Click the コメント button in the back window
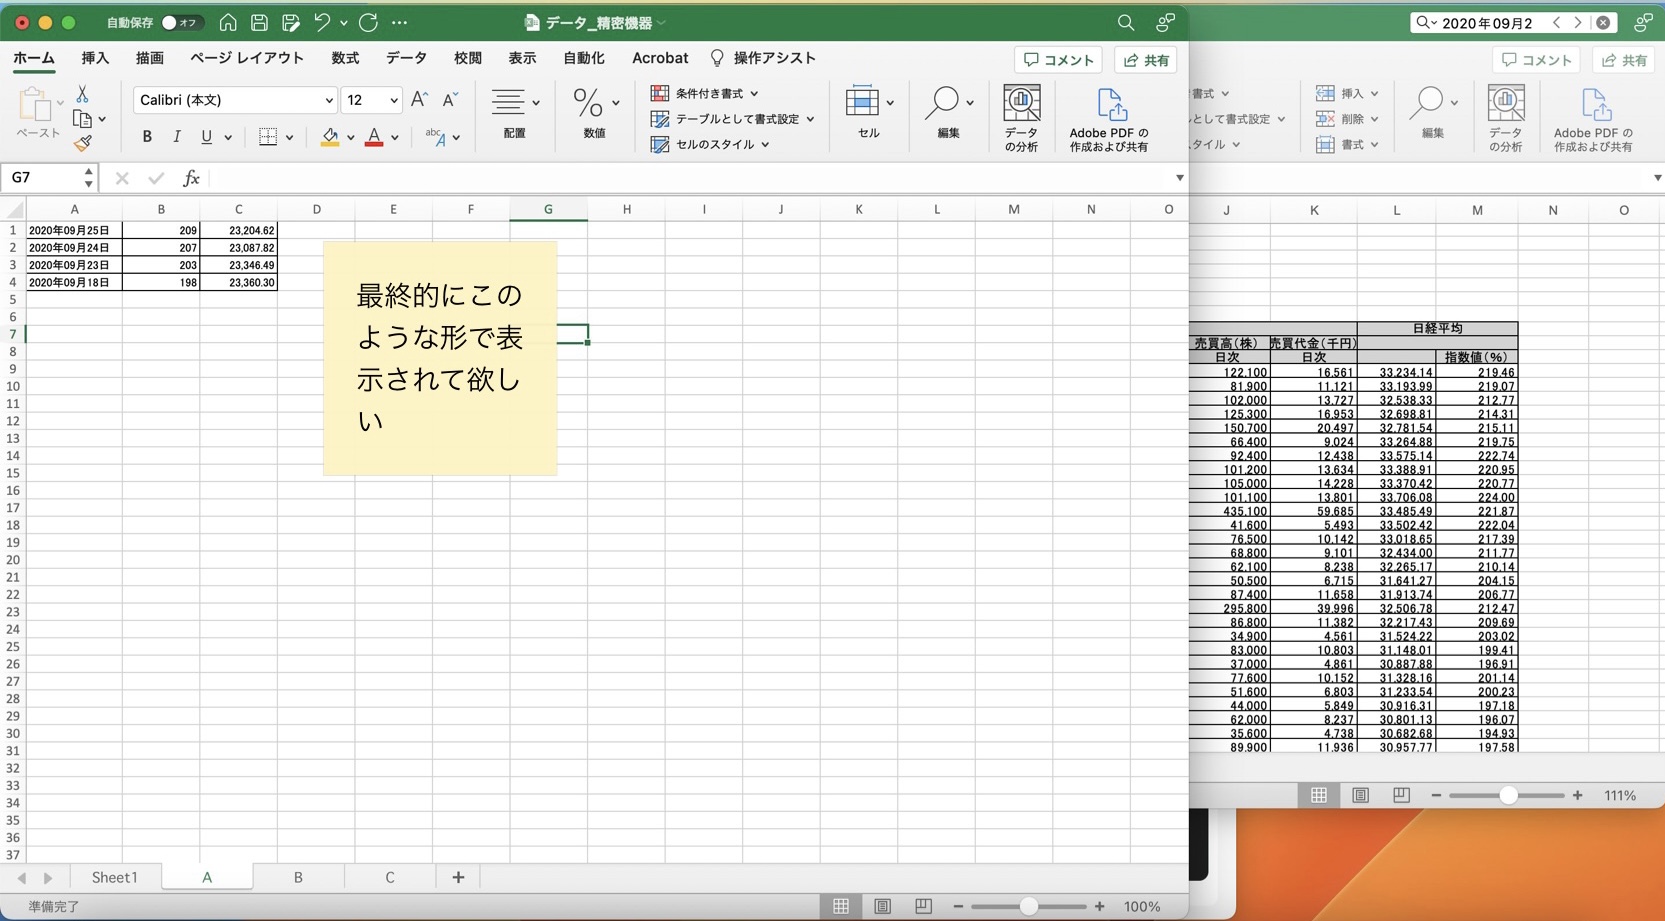 click(x=1536, y=60)
